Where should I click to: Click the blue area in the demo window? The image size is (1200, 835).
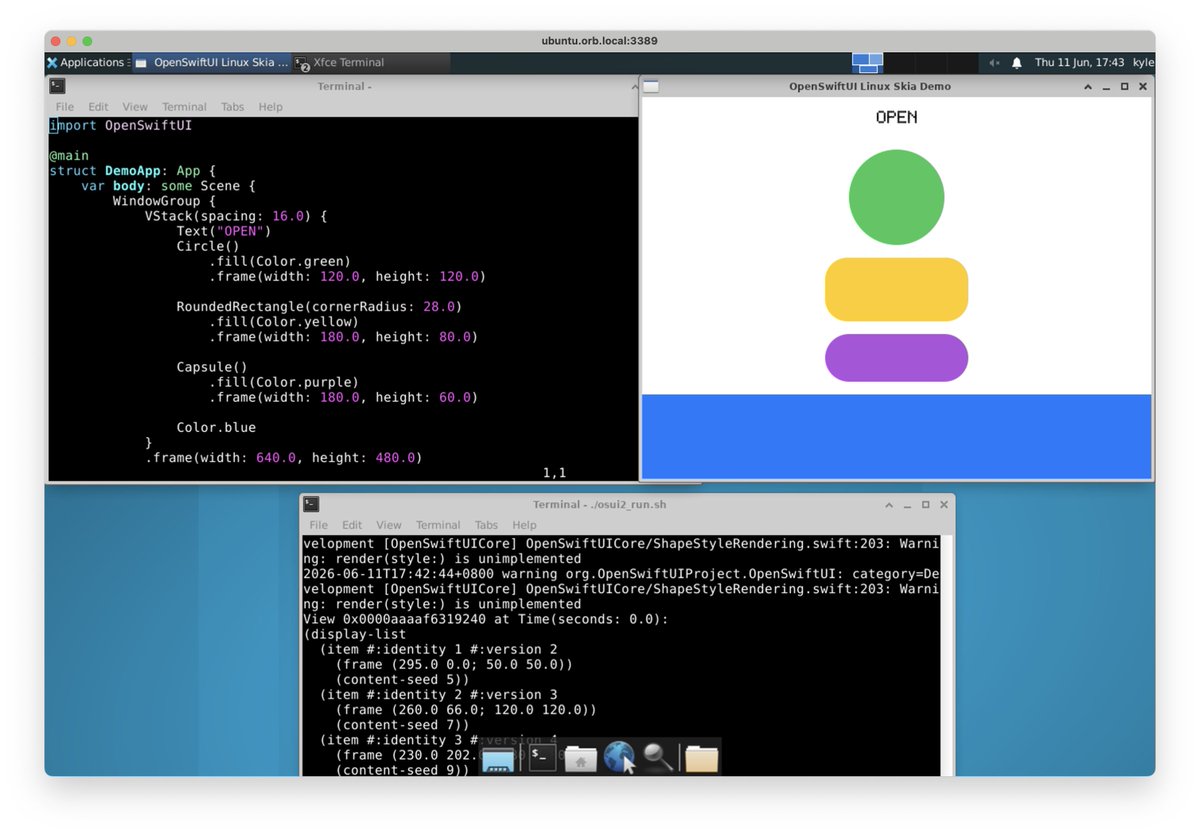tap(896, 436)
